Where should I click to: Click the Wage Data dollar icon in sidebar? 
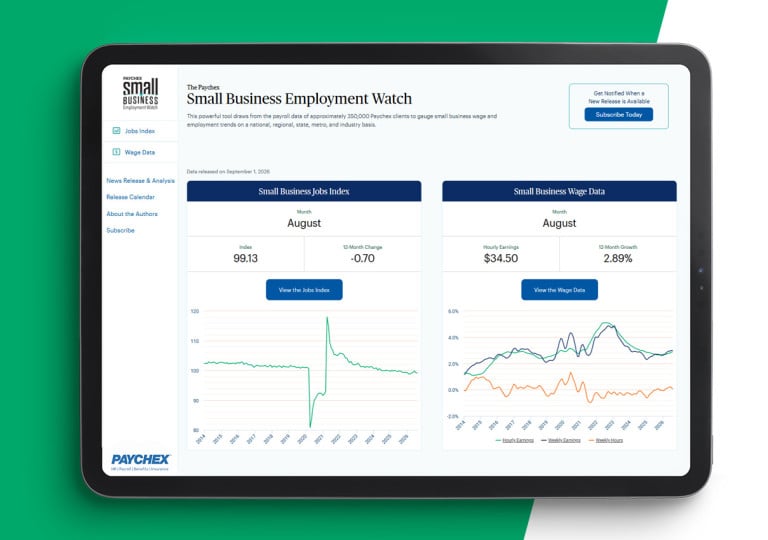tap(116, 152)
